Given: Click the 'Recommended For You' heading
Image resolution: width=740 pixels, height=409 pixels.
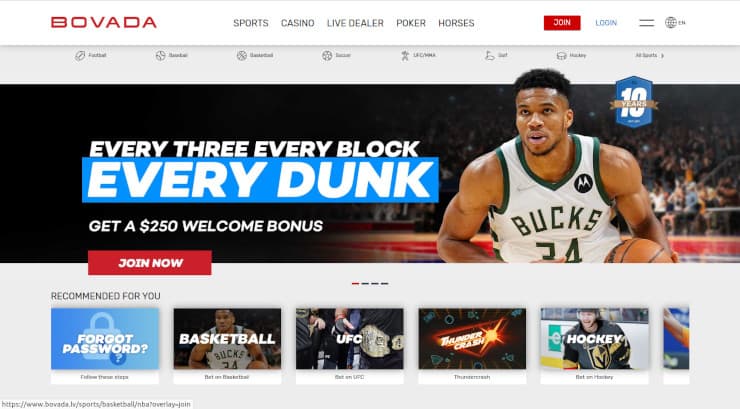Looking at the screenshot, I should (106, 296).
